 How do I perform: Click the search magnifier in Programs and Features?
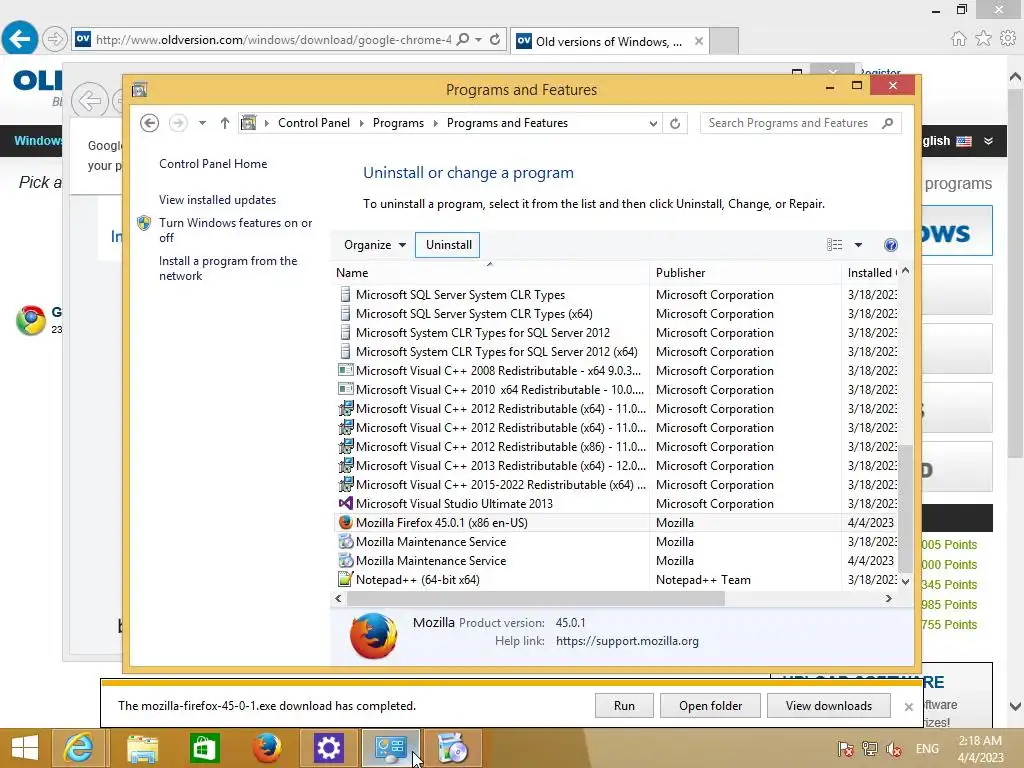(887, 123)
